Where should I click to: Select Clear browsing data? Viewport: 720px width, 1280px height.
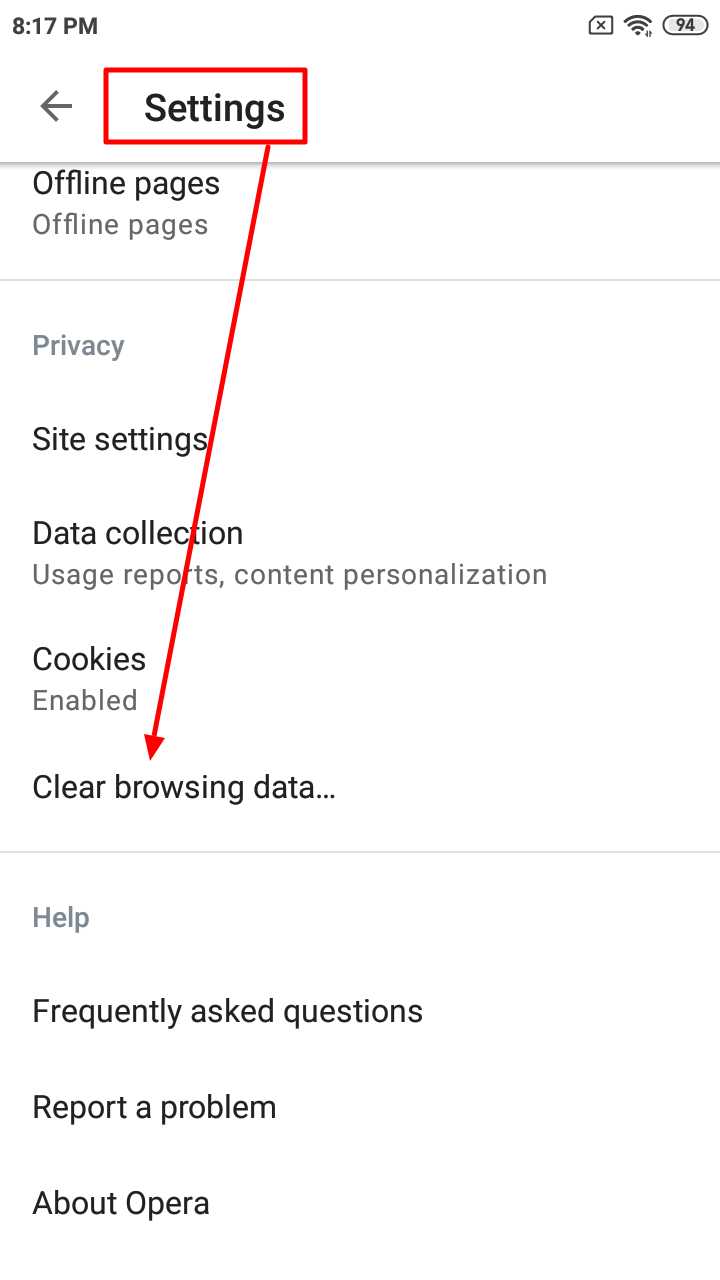[184, 787]
